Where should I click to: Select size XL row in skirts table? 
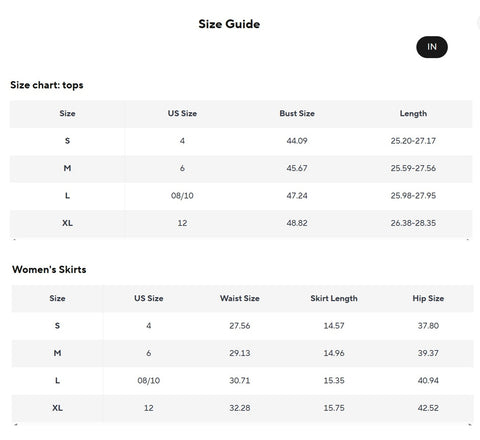pos(243,408)
